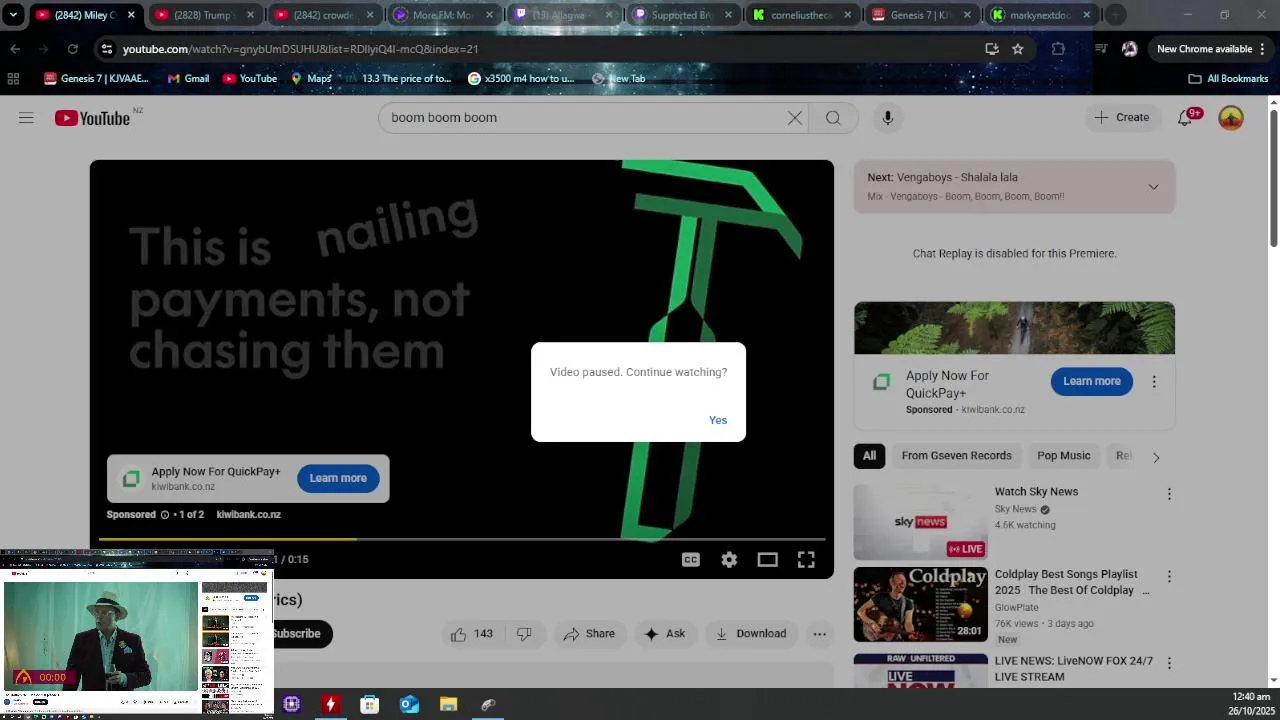Install app icon in address bar
The image size is (1280, 720).
[x=992, y=49]
